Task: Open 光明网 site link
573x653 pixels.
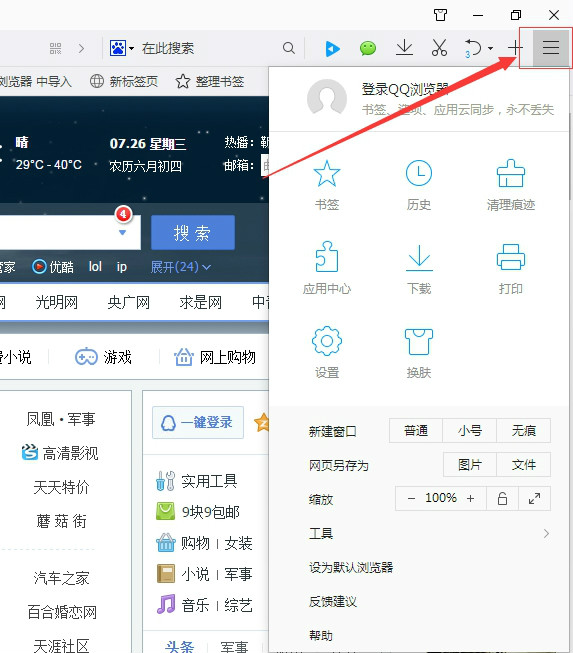Action: pos(57,302)
